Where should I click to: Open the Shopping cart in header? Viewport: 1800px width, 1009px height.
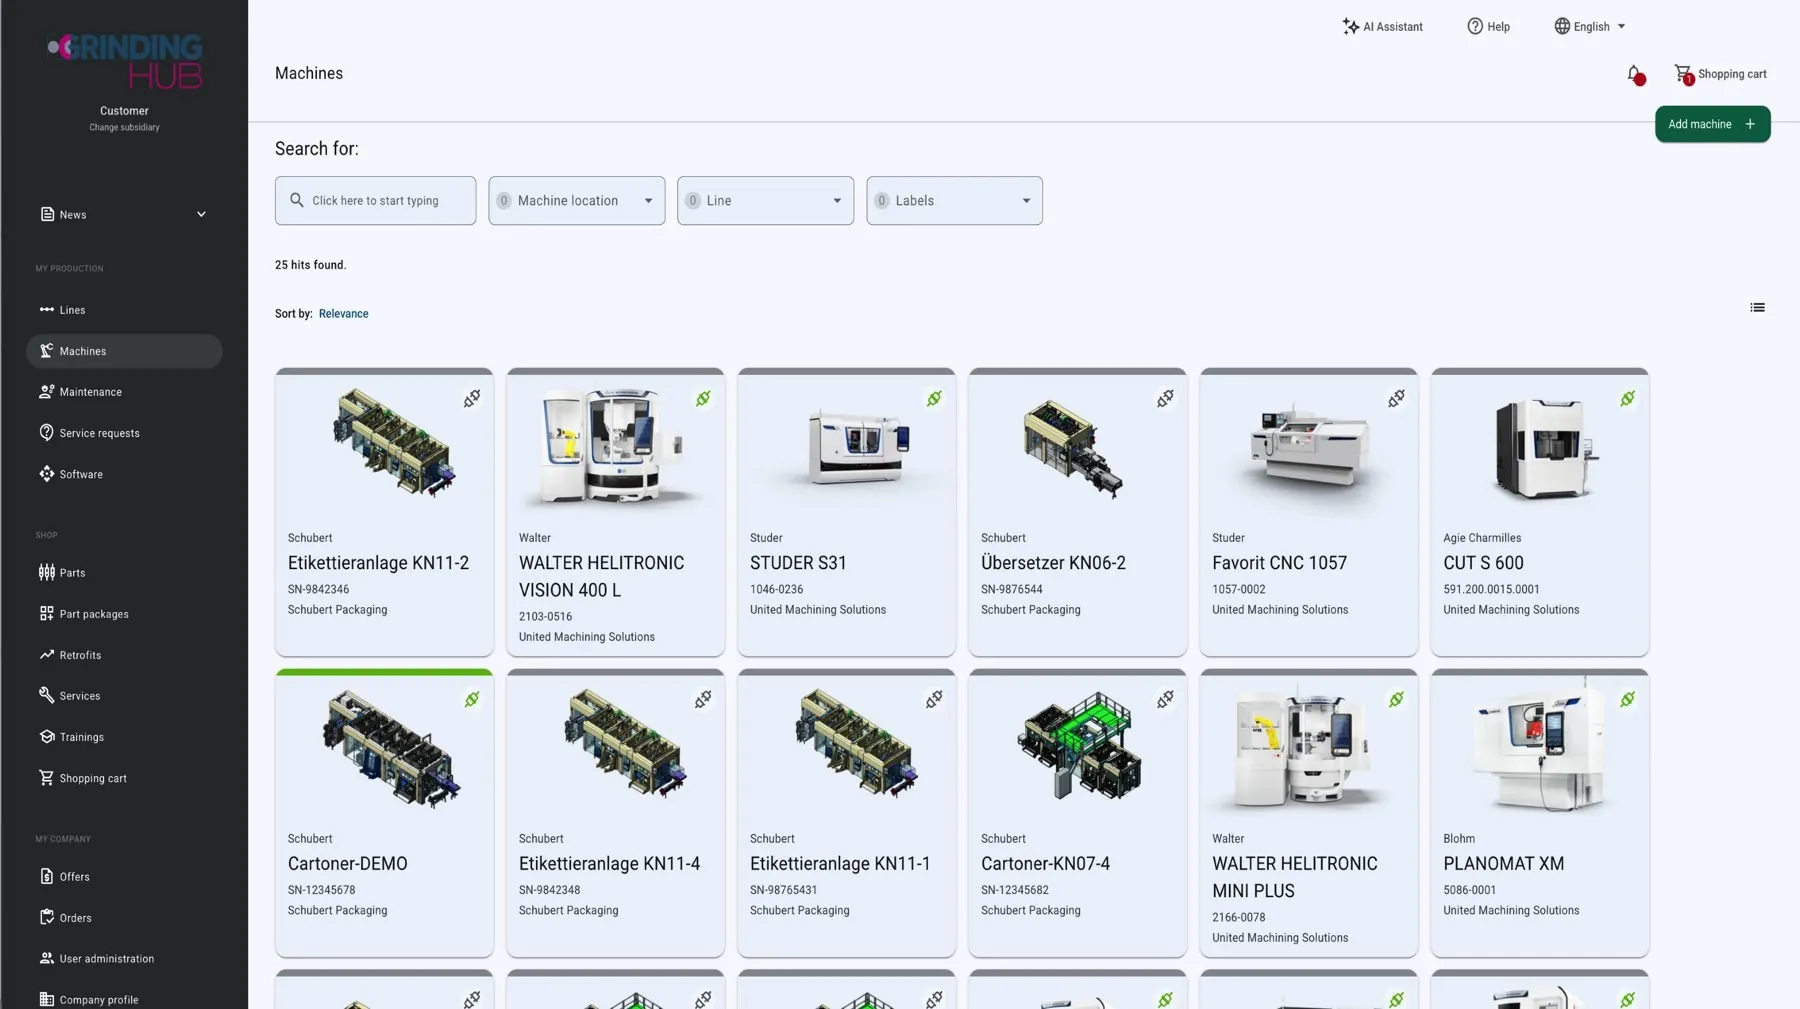click(1720, 74)
